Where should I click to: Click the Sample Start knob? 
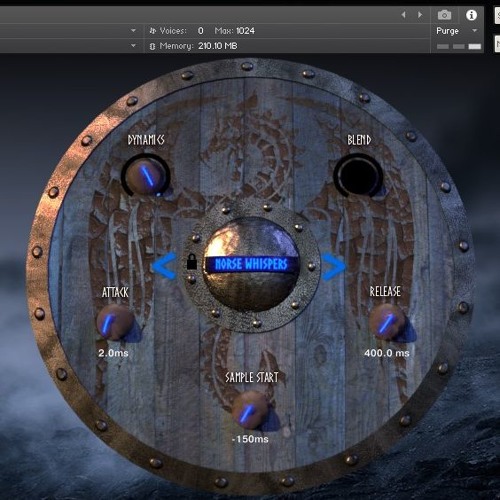(250, 410)
